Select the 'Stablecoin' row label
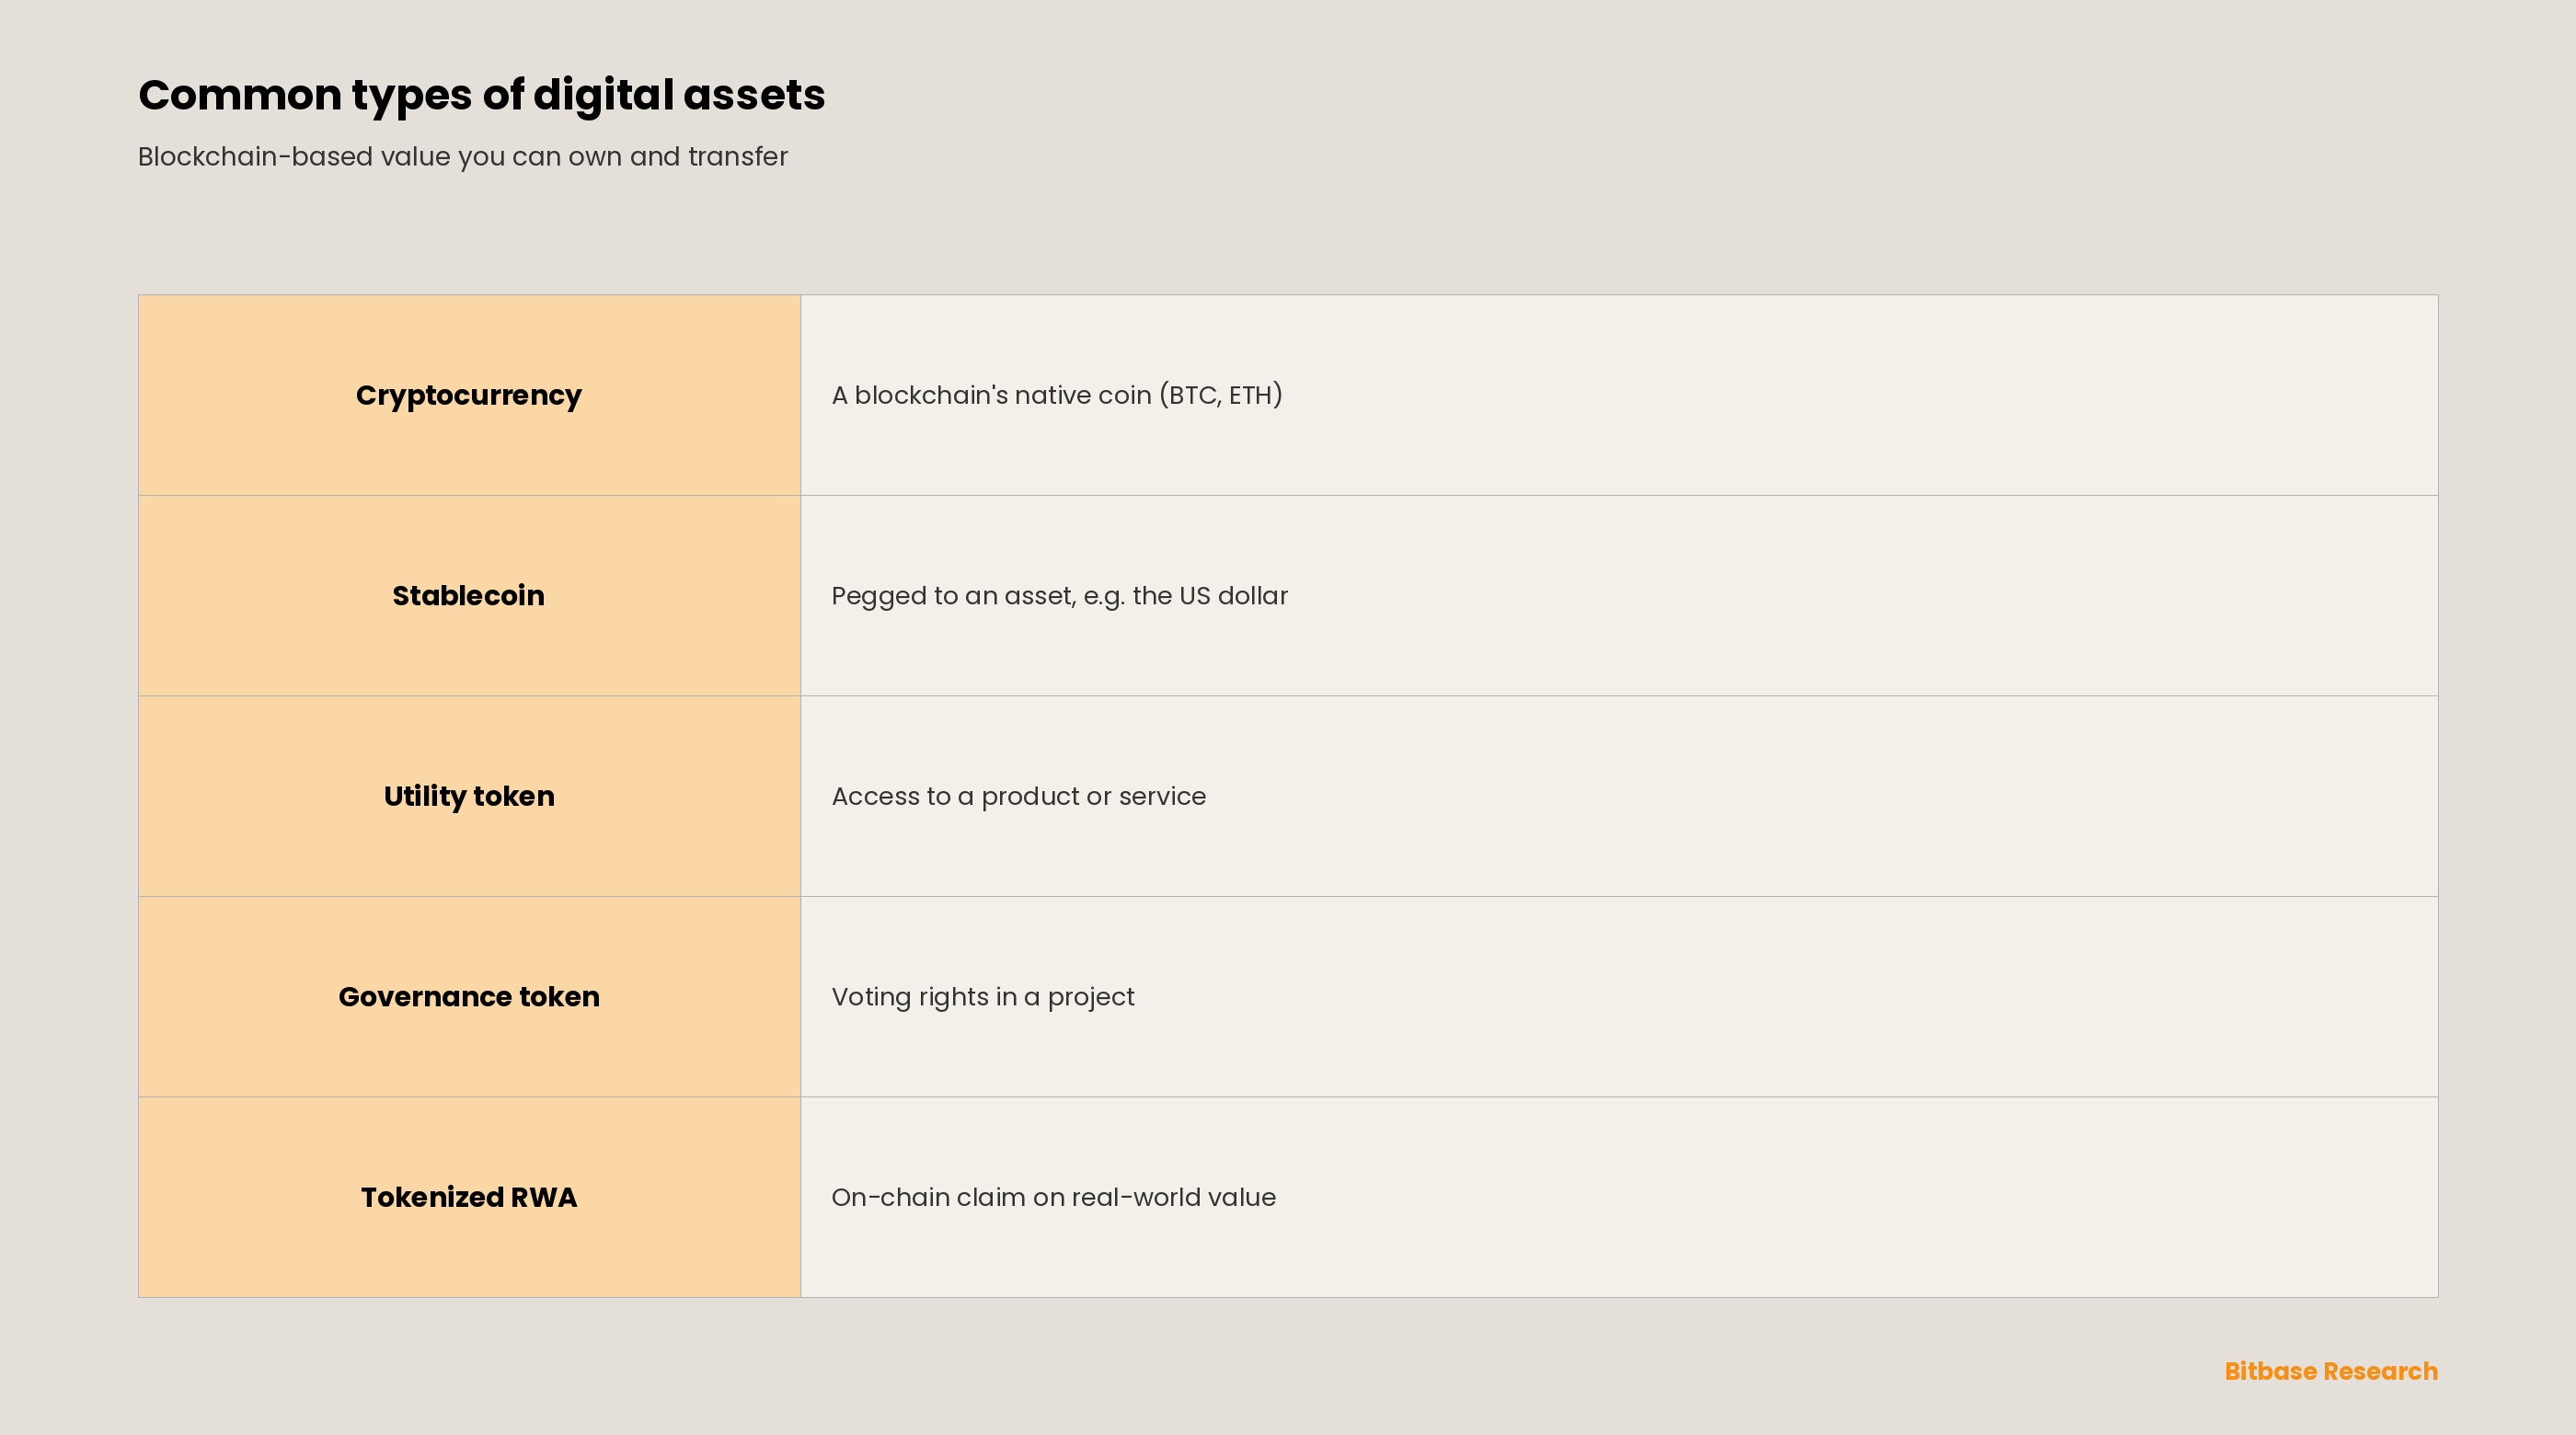This screenshot has width=2576, height=1435. tap(469, 596)
